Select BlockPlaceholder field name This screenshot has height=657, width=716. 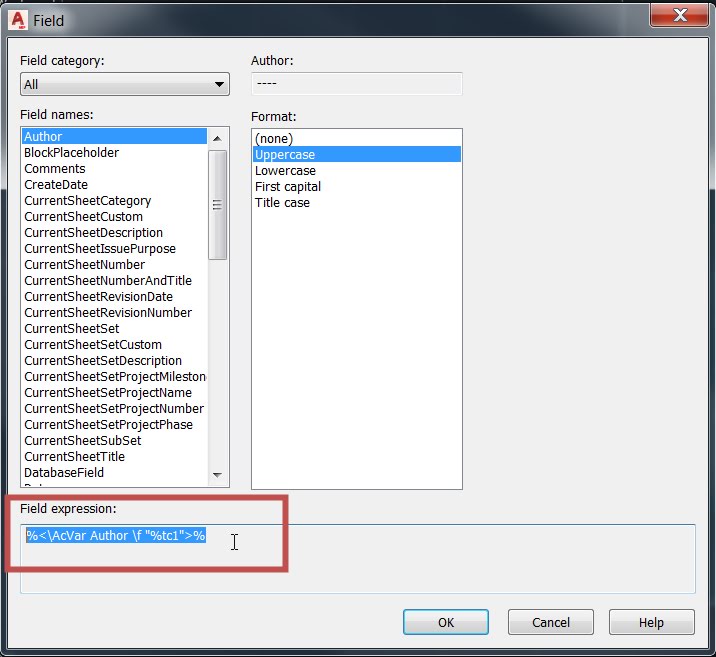coord(114,152)
